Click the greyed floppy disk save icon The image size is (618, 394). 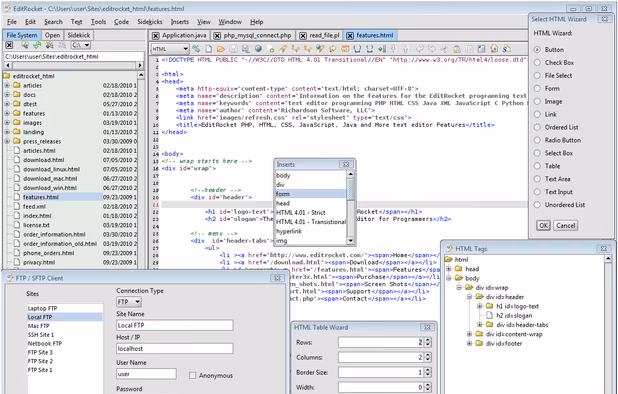[x=233, y=49]
